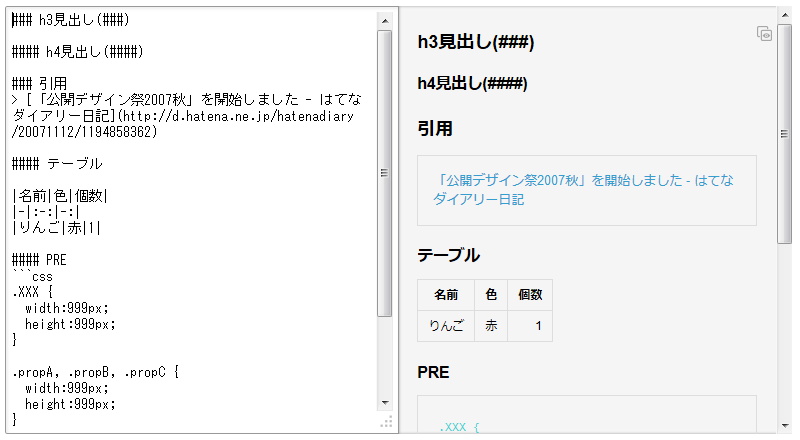Click the 'h3見出し(###)' heading in preview
Image resolution: width=800 pixels, height=440 pixels.
[x=476, y=42]
